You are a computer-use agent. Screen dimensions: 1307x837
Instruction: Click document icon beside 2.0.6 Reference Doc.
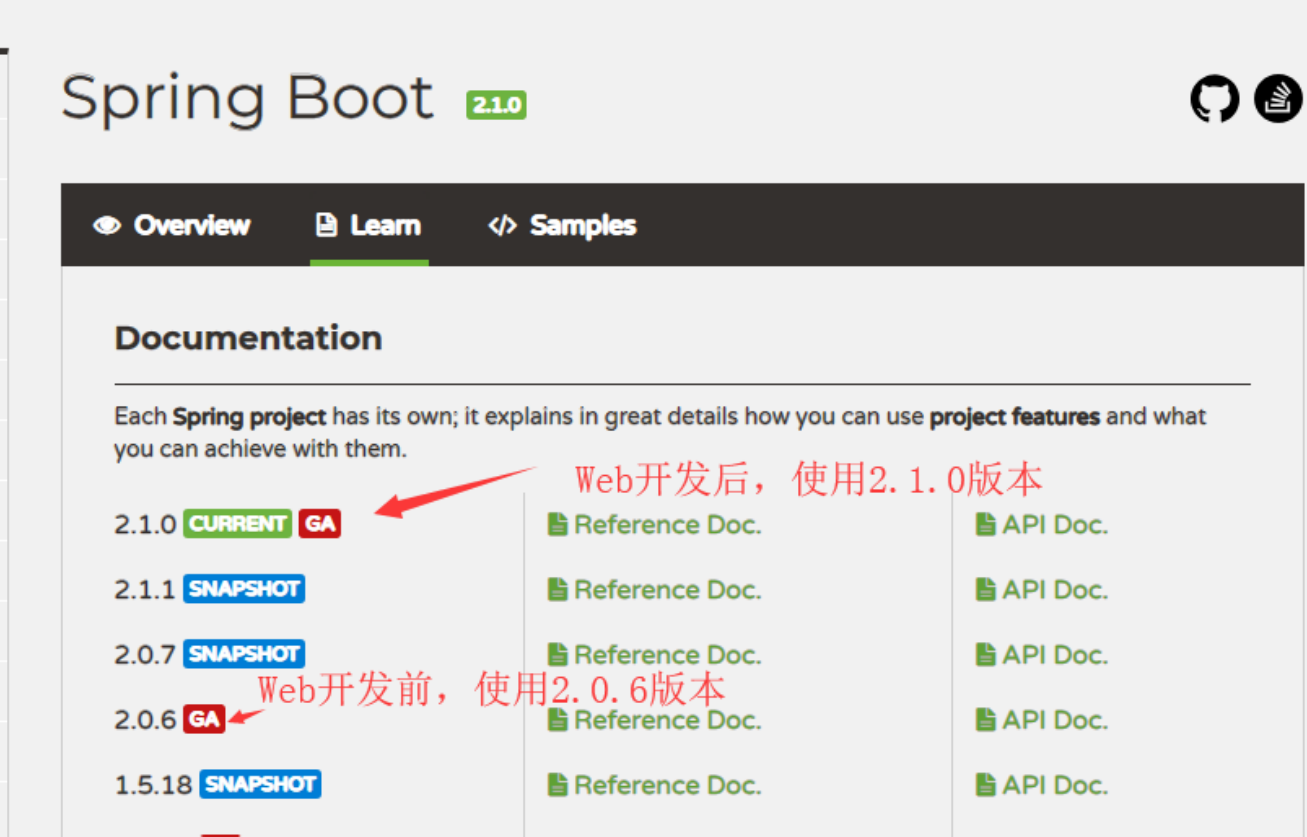pos(558,719)
